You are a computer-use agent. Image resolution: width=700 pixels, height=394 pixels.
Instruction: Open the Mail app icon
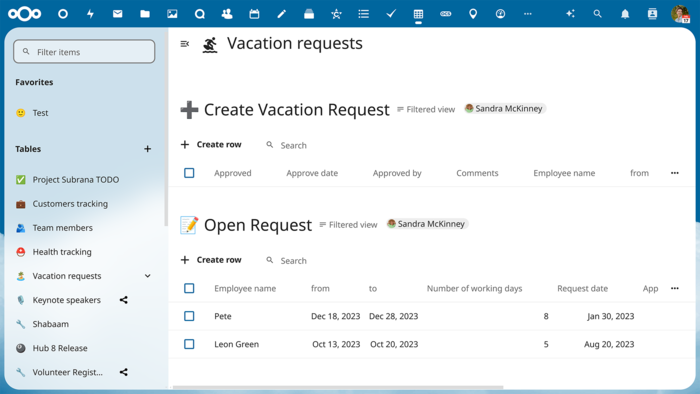[117, 14]
